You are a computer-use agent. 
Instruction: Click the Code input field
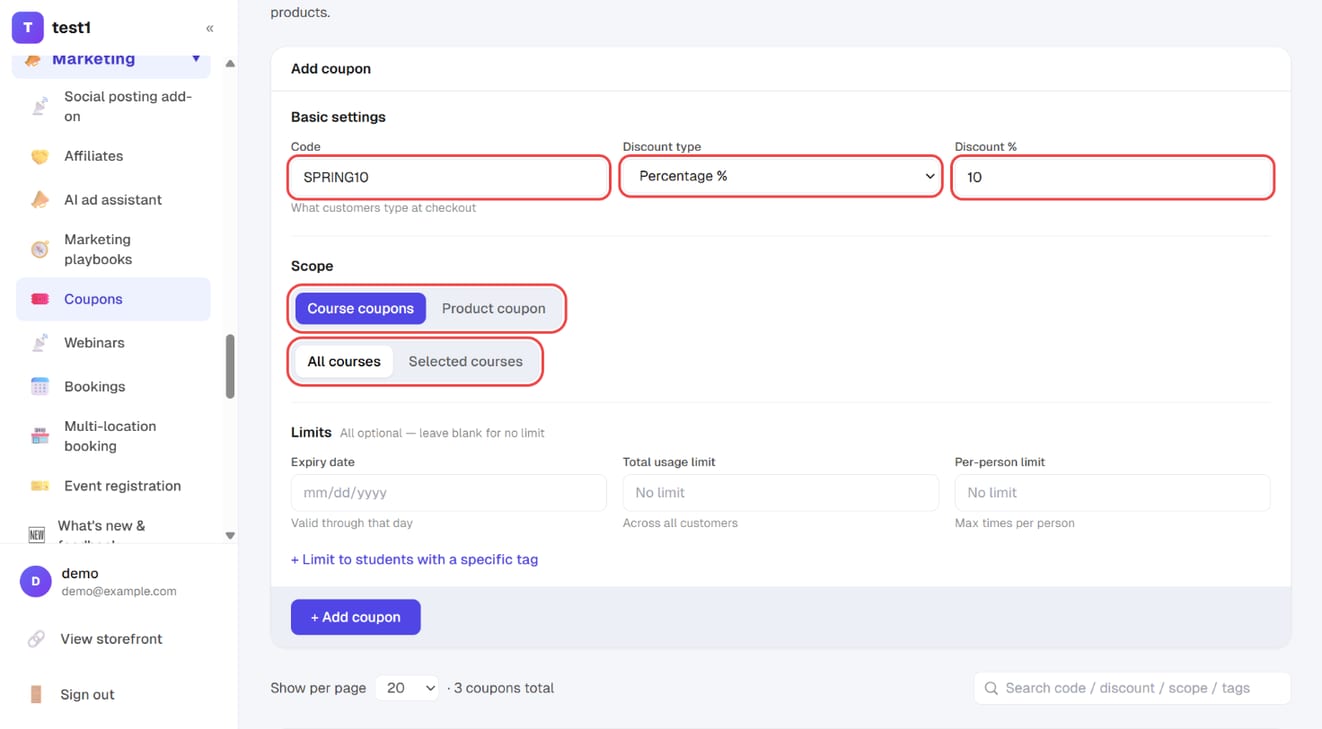click(449, 177)
